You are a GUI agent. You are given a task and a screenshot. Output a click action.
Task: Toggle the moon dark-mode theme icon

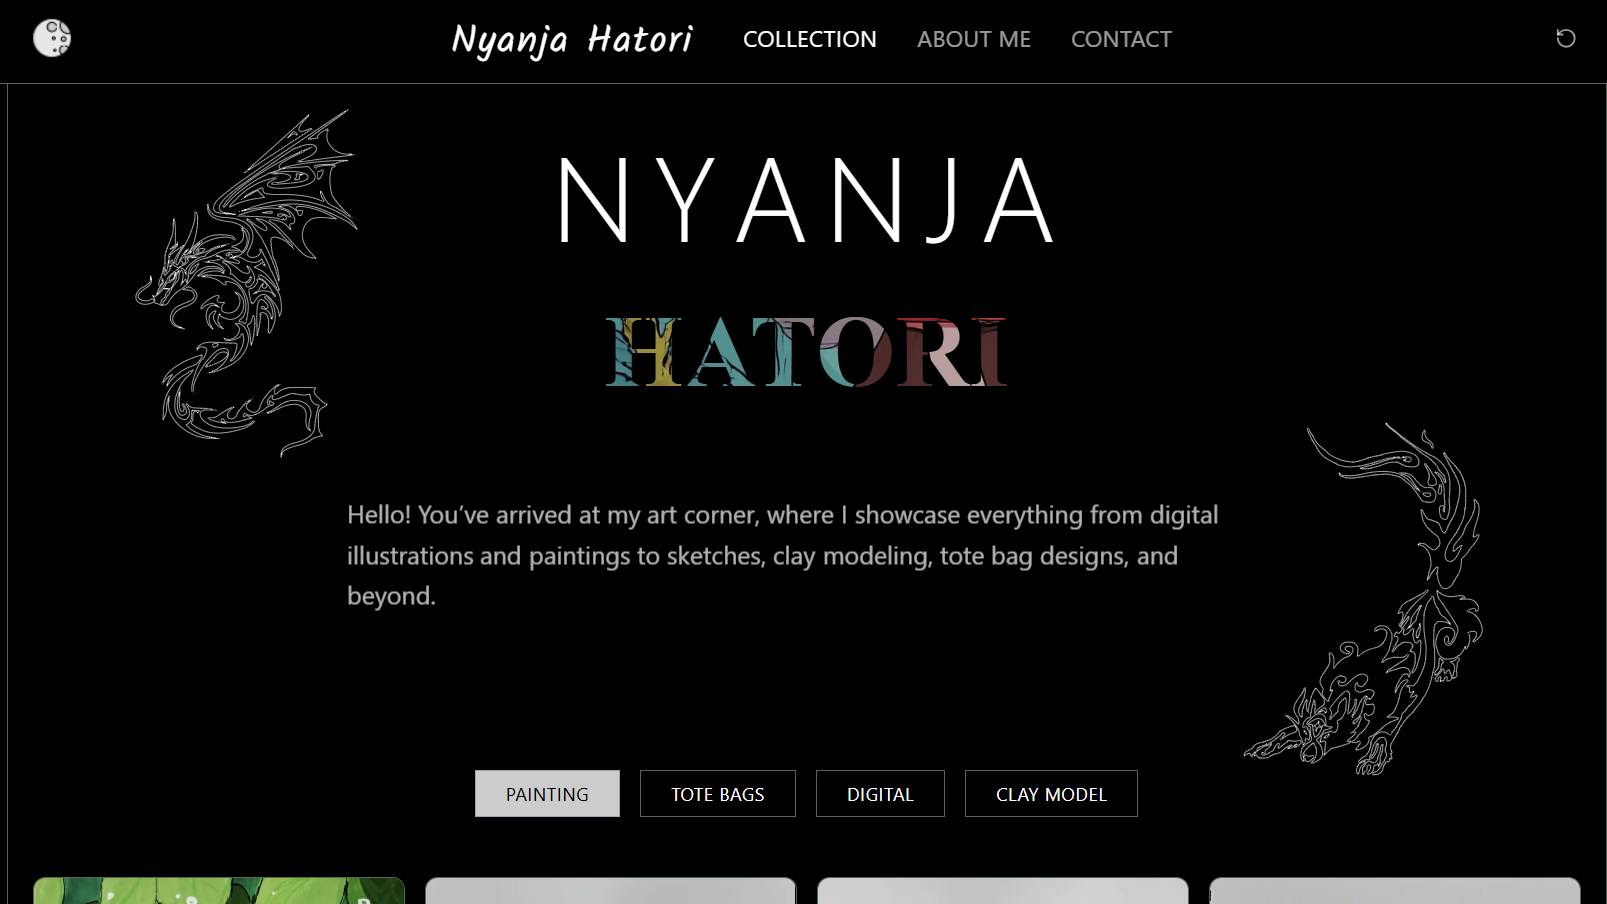(x=52, y=38)
